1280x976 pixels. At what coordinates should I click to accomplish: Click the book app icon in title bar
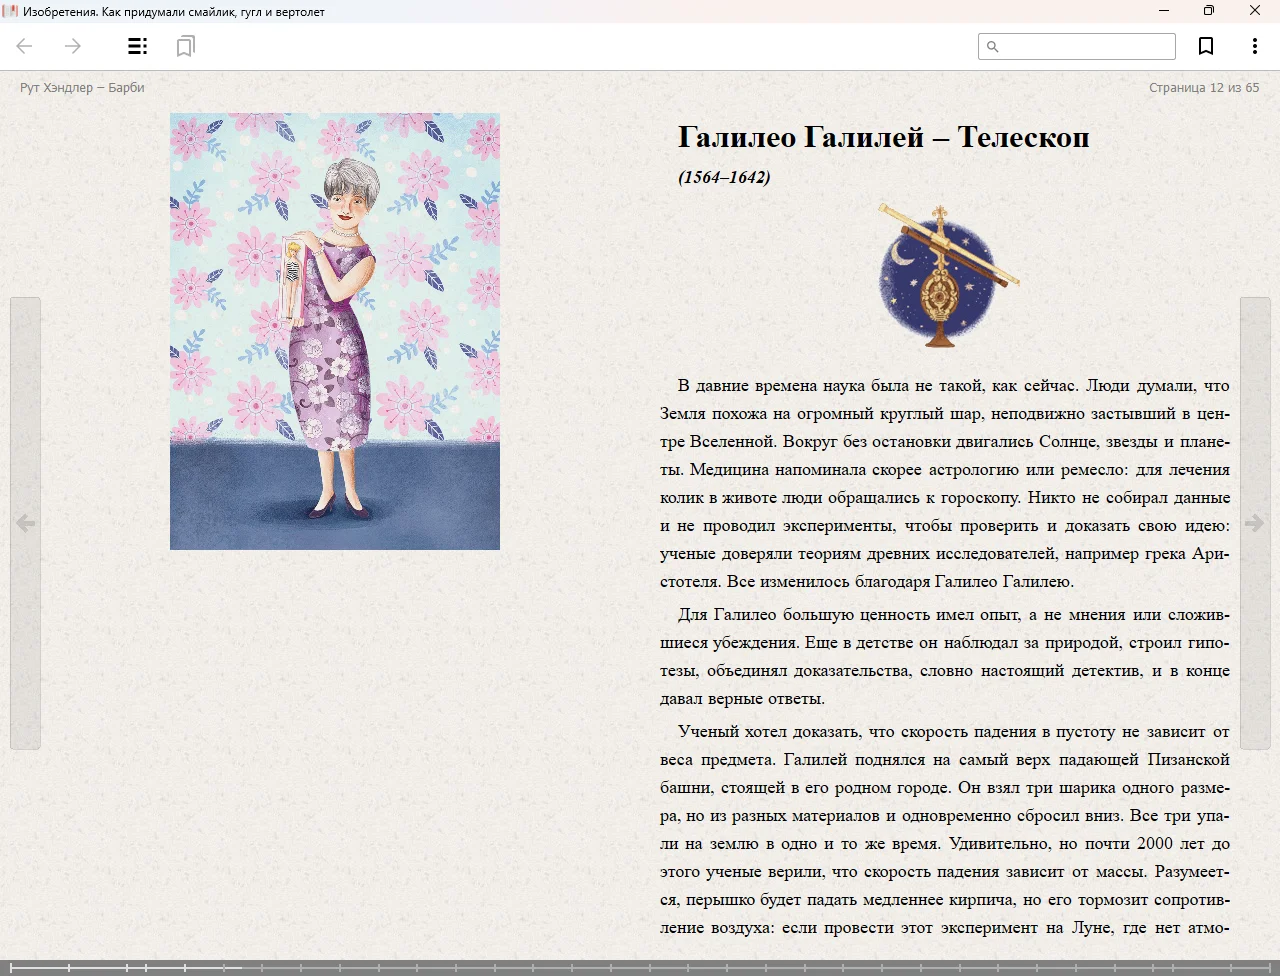pyautogui.click(x=11, y=11)
